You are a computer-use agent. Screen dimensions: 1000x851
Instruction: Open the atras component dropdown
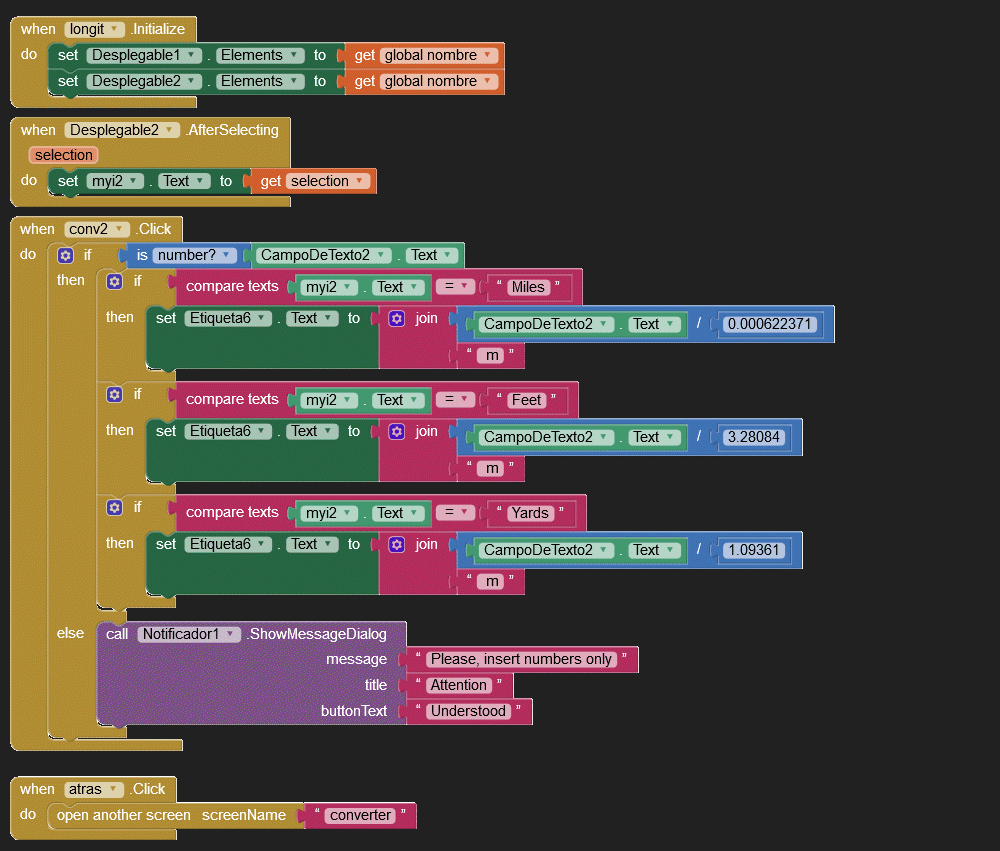click(115, 790)
